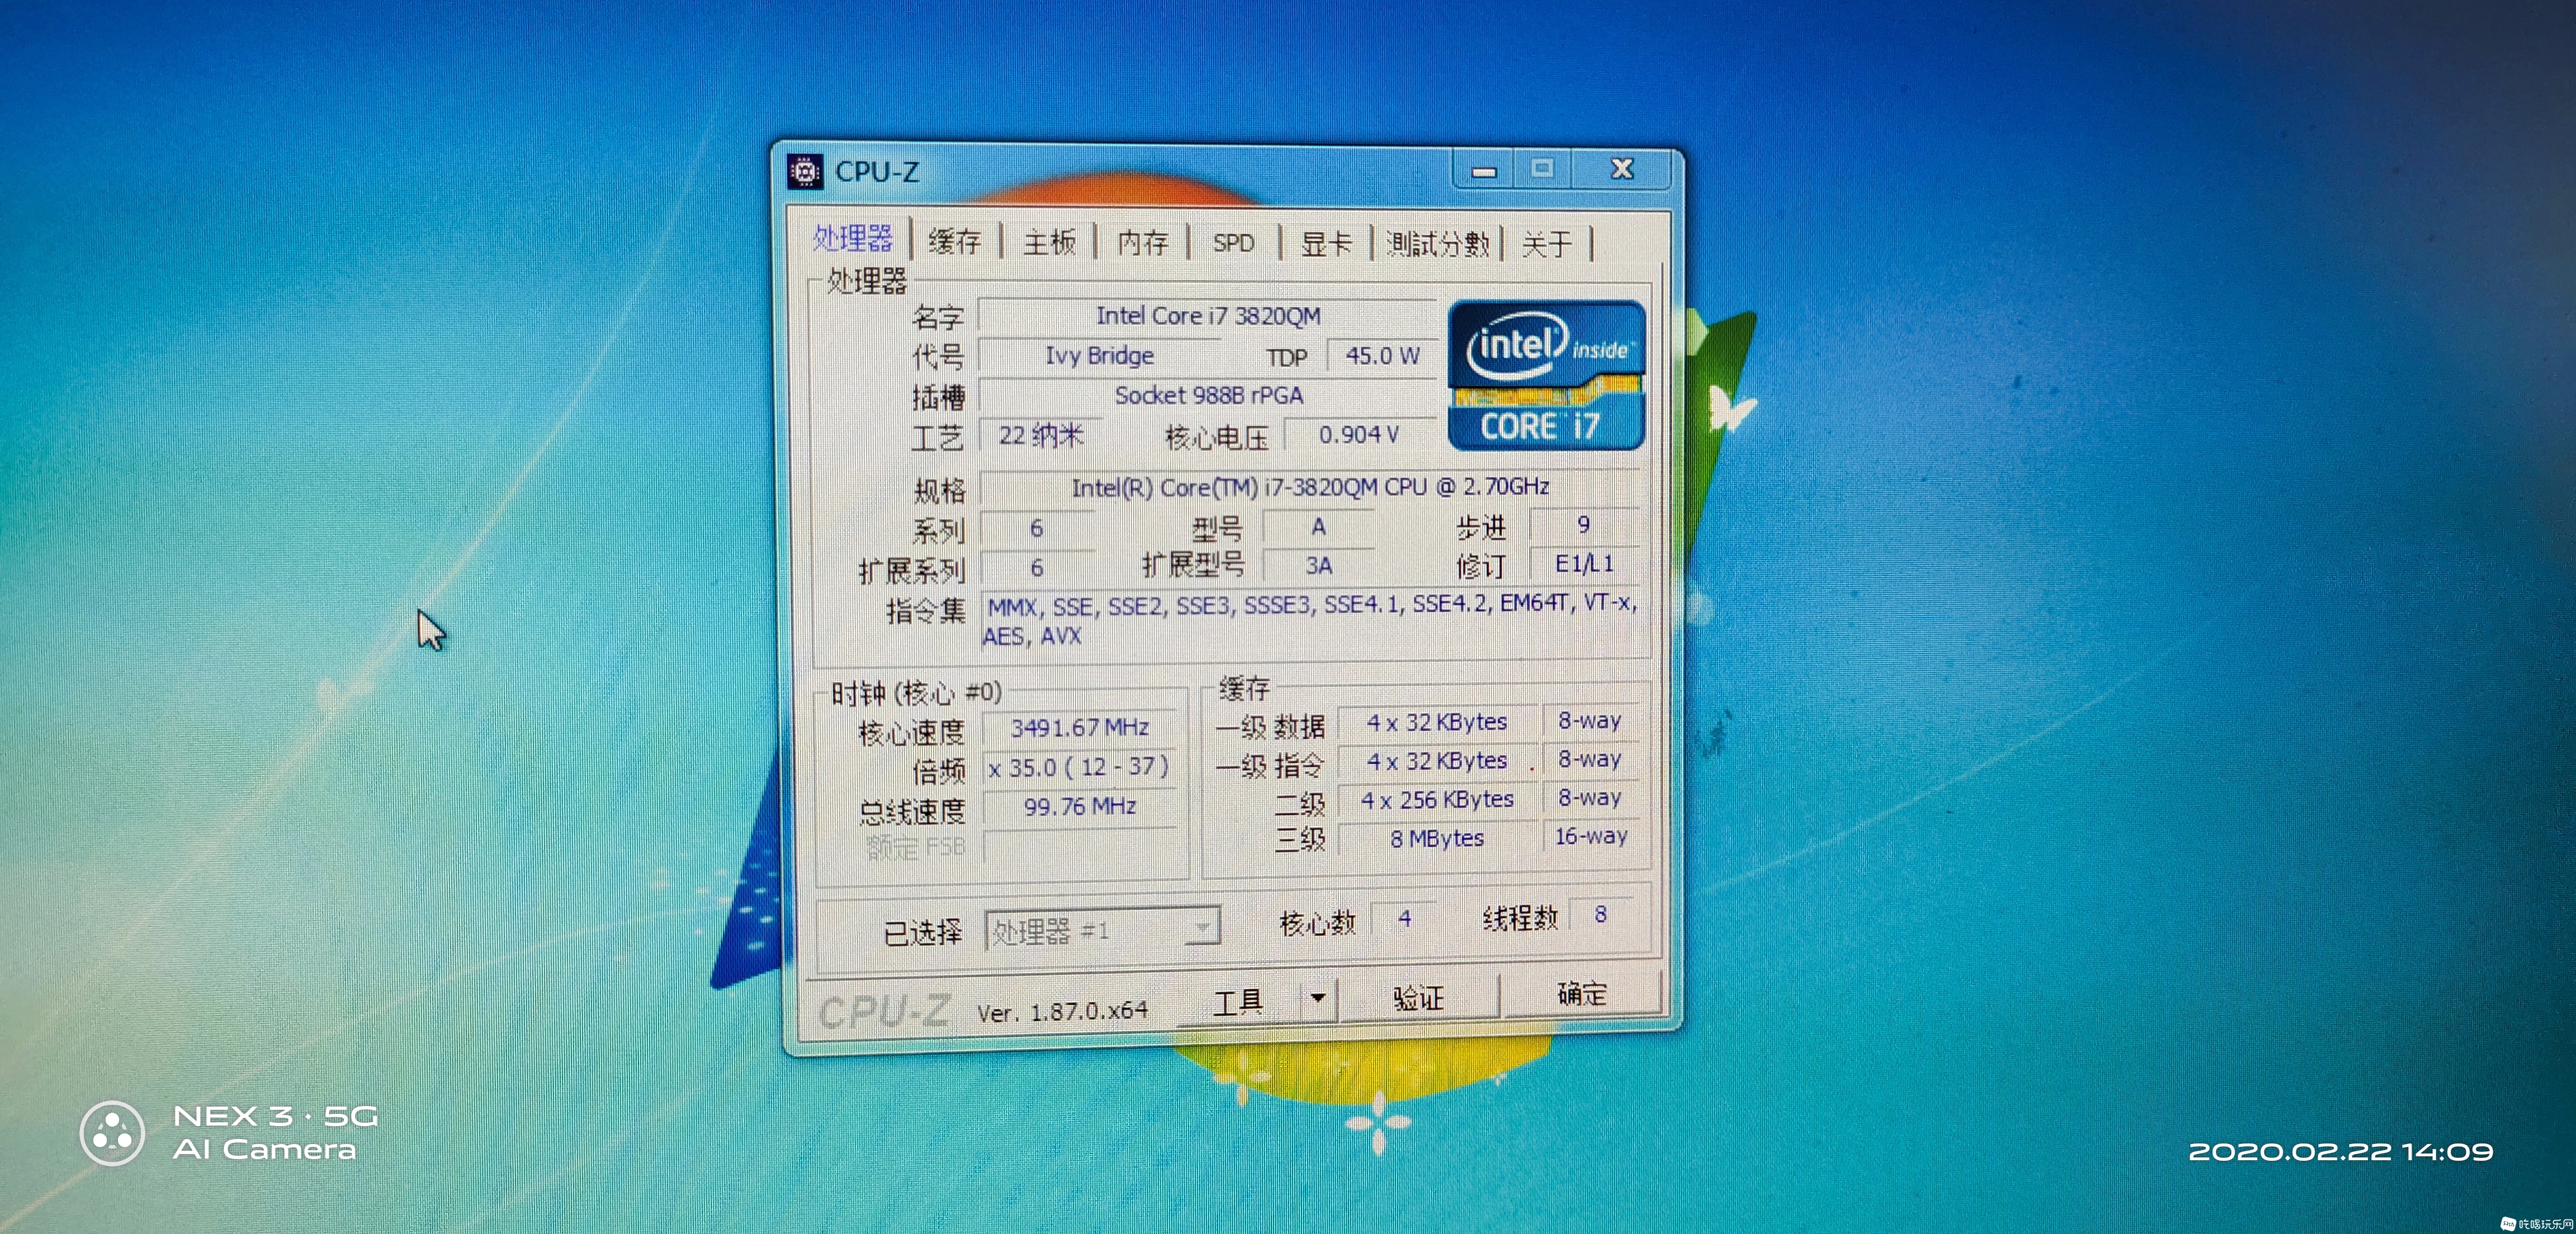The image size is (2576, 1234).
Task: Click the 验证 button
Action: click(x=1418, y=997)
